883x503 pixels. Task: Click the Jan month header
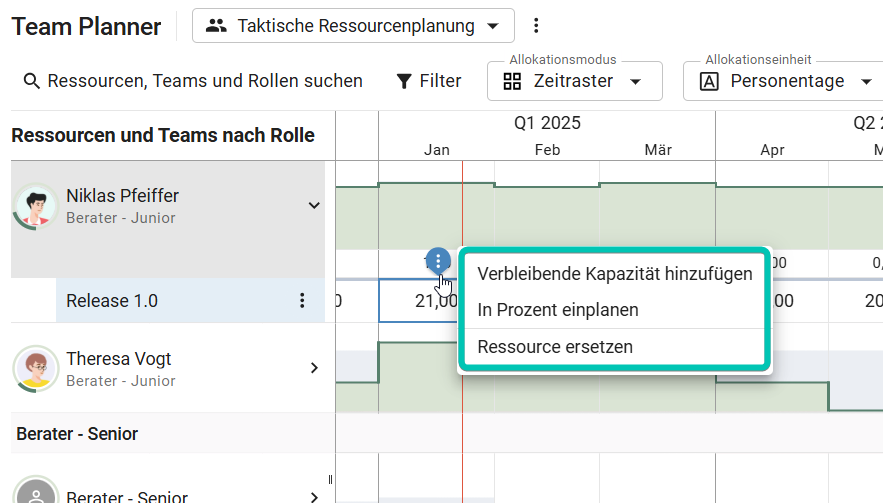point(436,150)
